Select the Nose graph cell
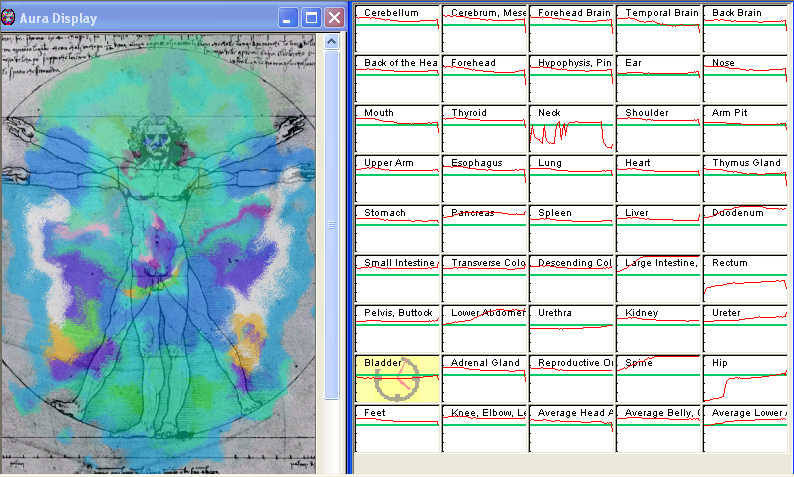 [746, 79]
